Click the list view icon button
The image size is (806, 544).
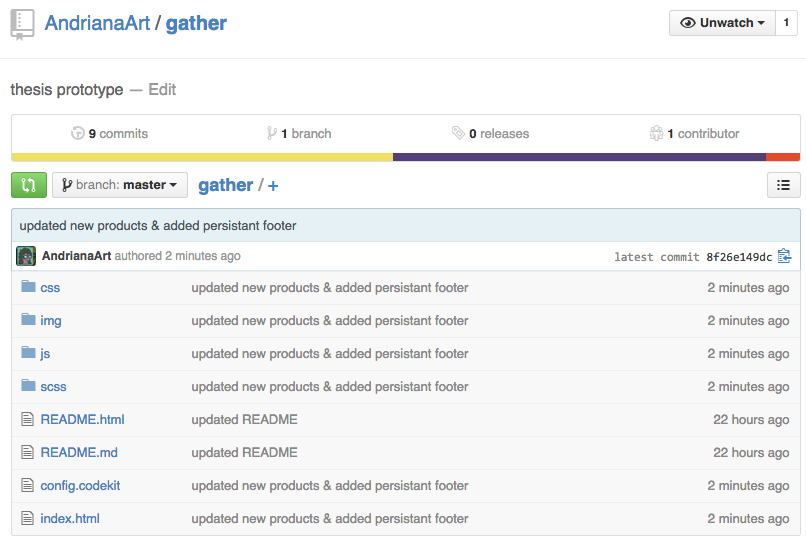tap(783, 185)
